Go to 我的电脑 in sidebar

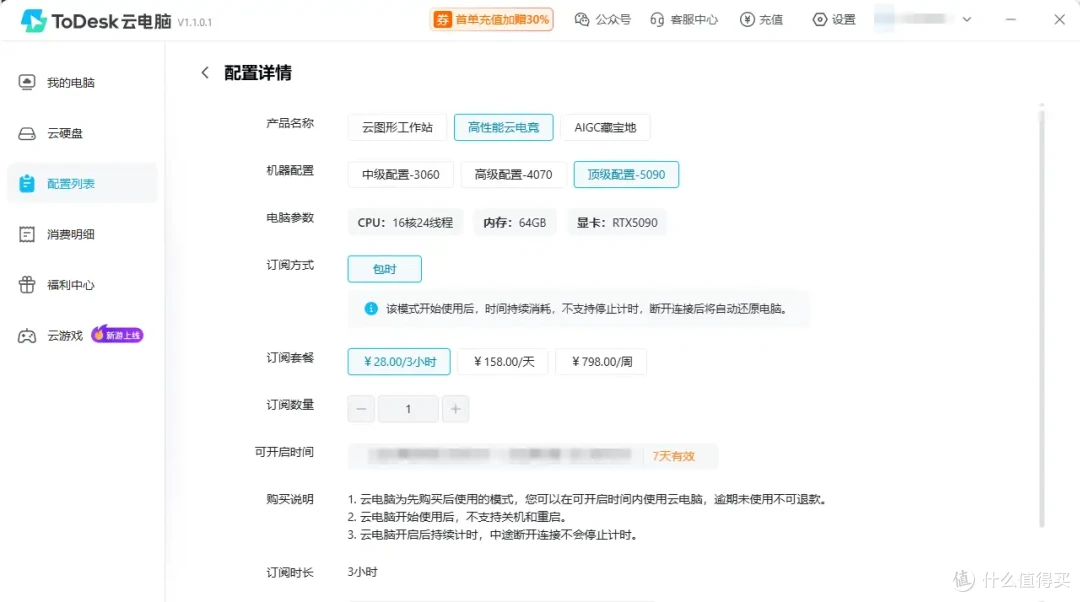tap(82, 83)
